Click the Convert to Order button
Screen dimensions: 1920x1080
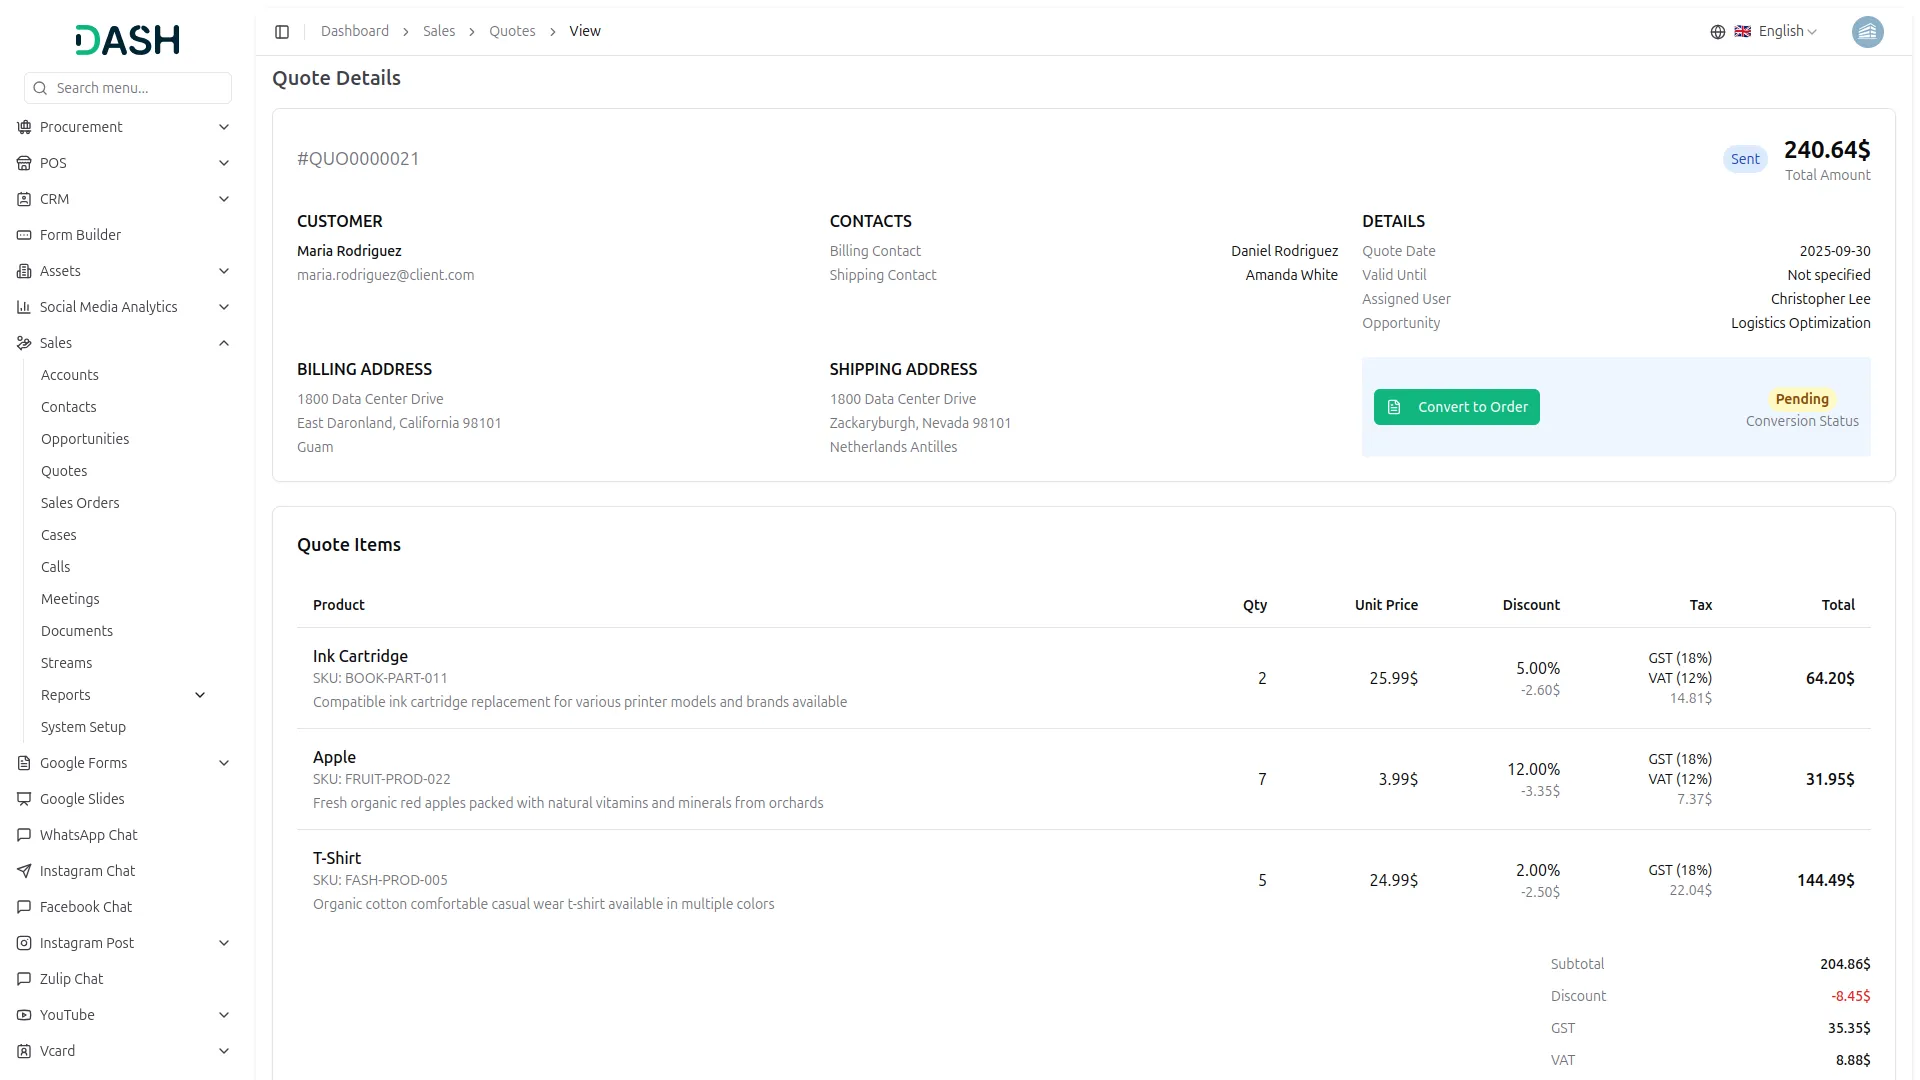(x=1456, y=407)
